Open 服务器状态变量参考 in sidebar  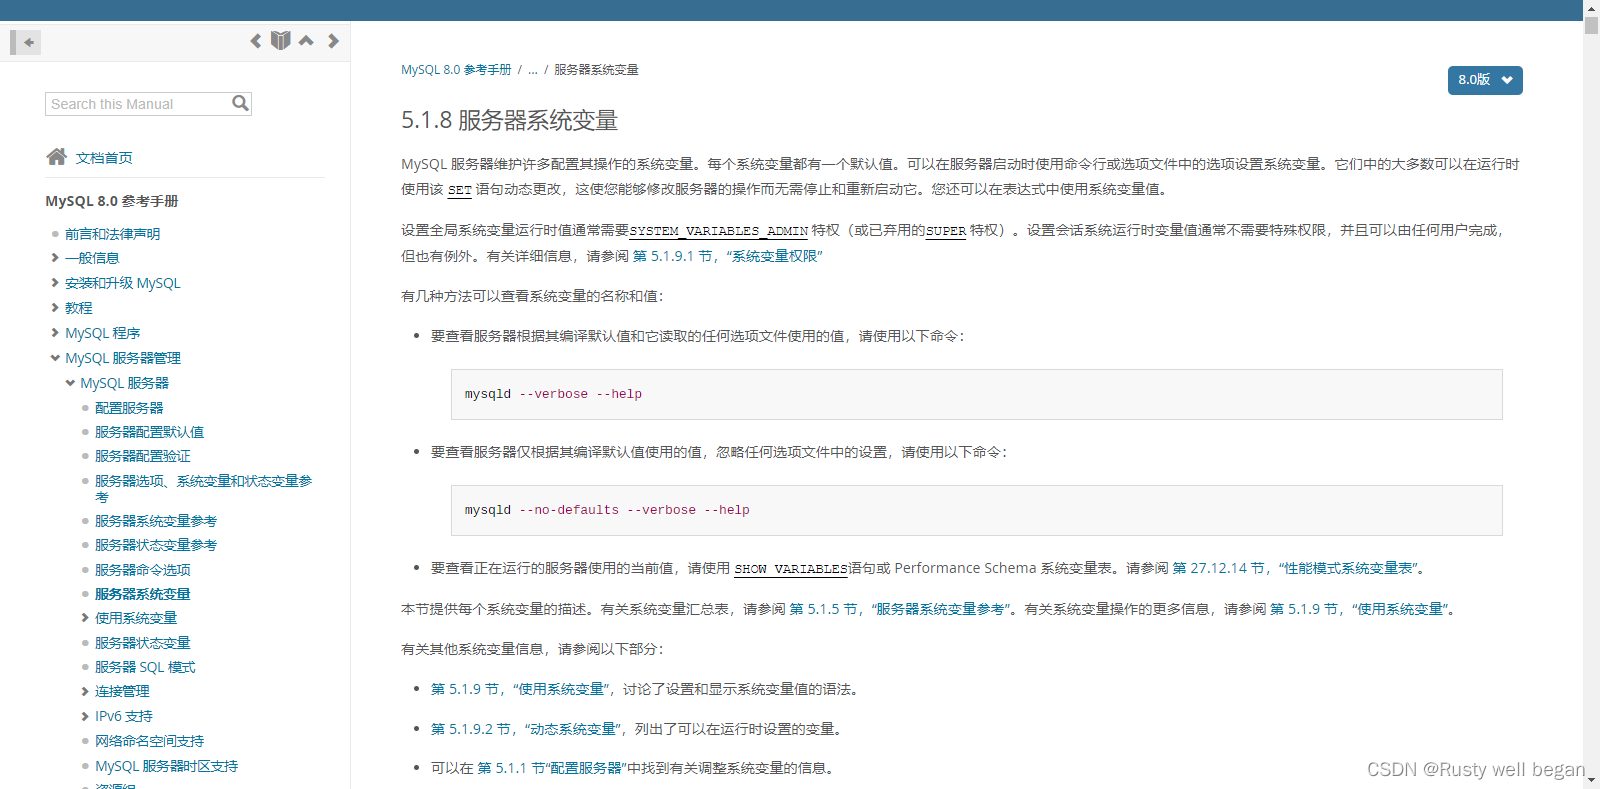tap(156, 545)
